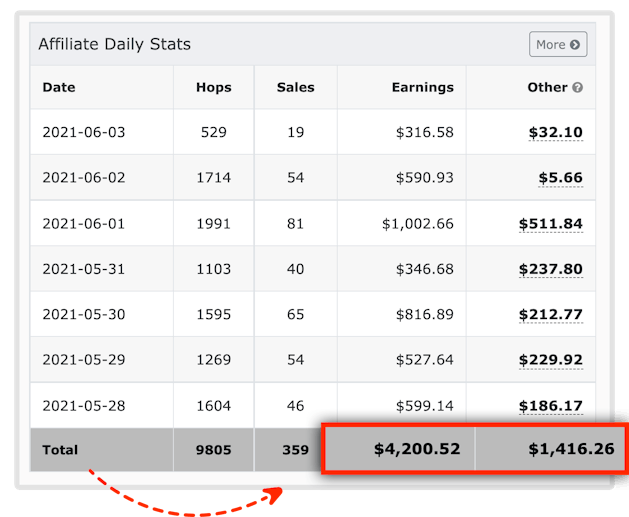
Task: Open the $511.84 other amount link
Action: click(x=550, y=224)
